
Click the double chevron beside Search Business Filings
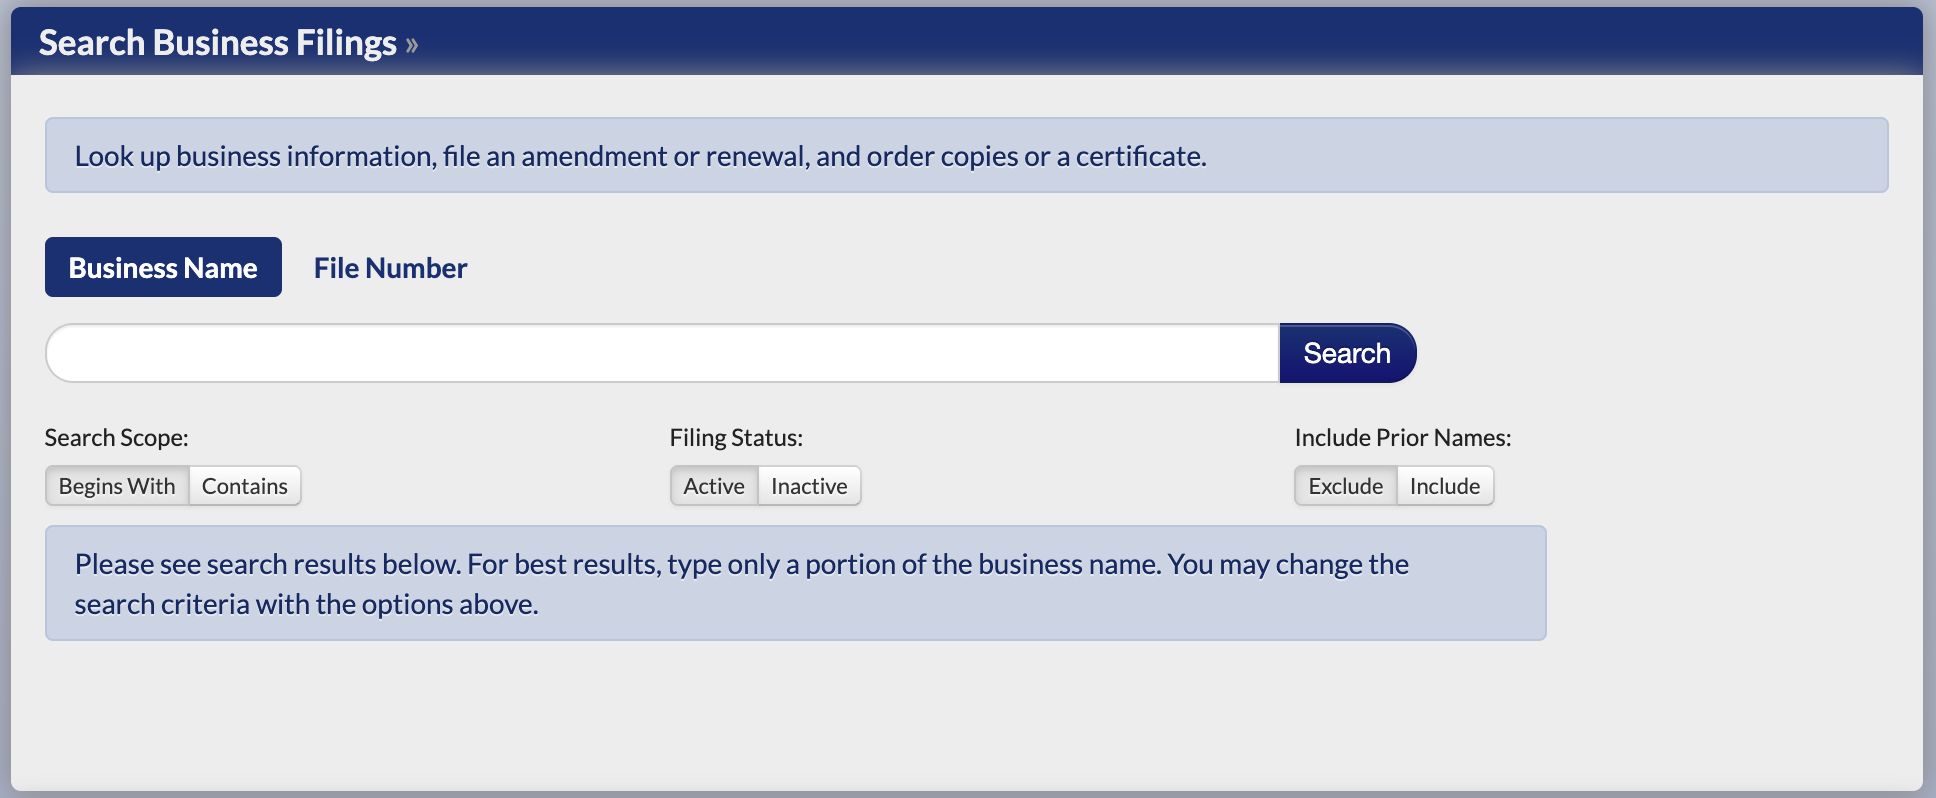tap(412, 45)
